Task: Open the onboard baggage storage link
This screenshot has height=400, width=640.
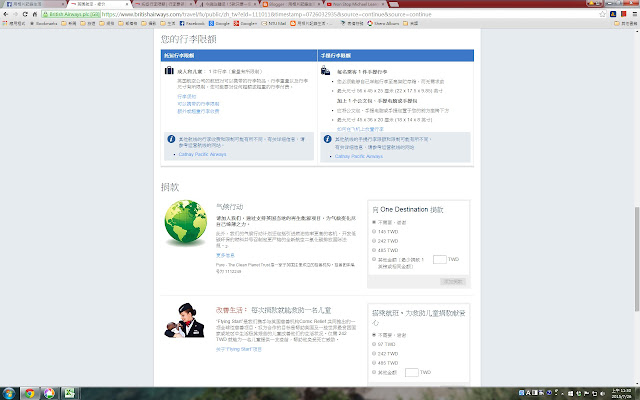Action: 360,129
